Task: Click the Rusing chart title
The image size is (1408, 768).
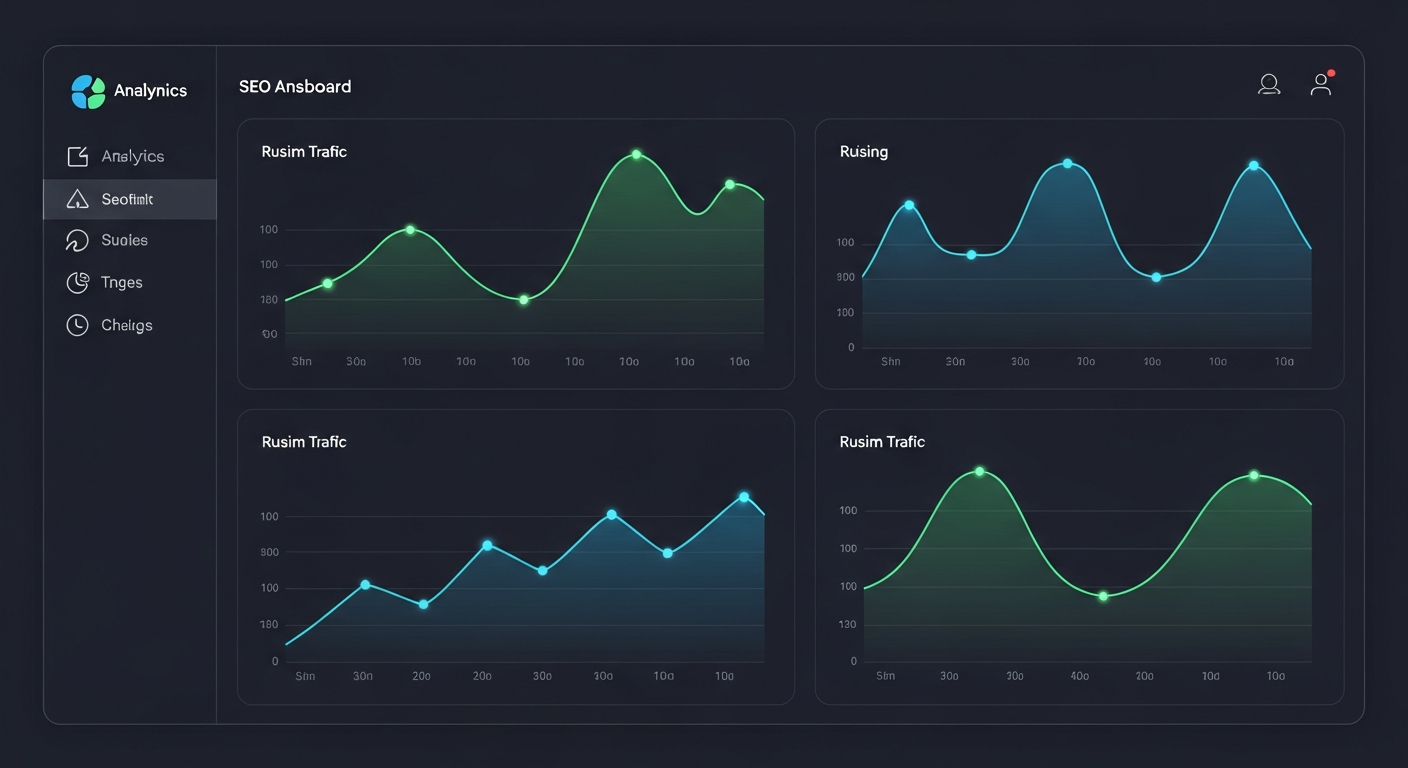Action: click(x=864, y=152)
